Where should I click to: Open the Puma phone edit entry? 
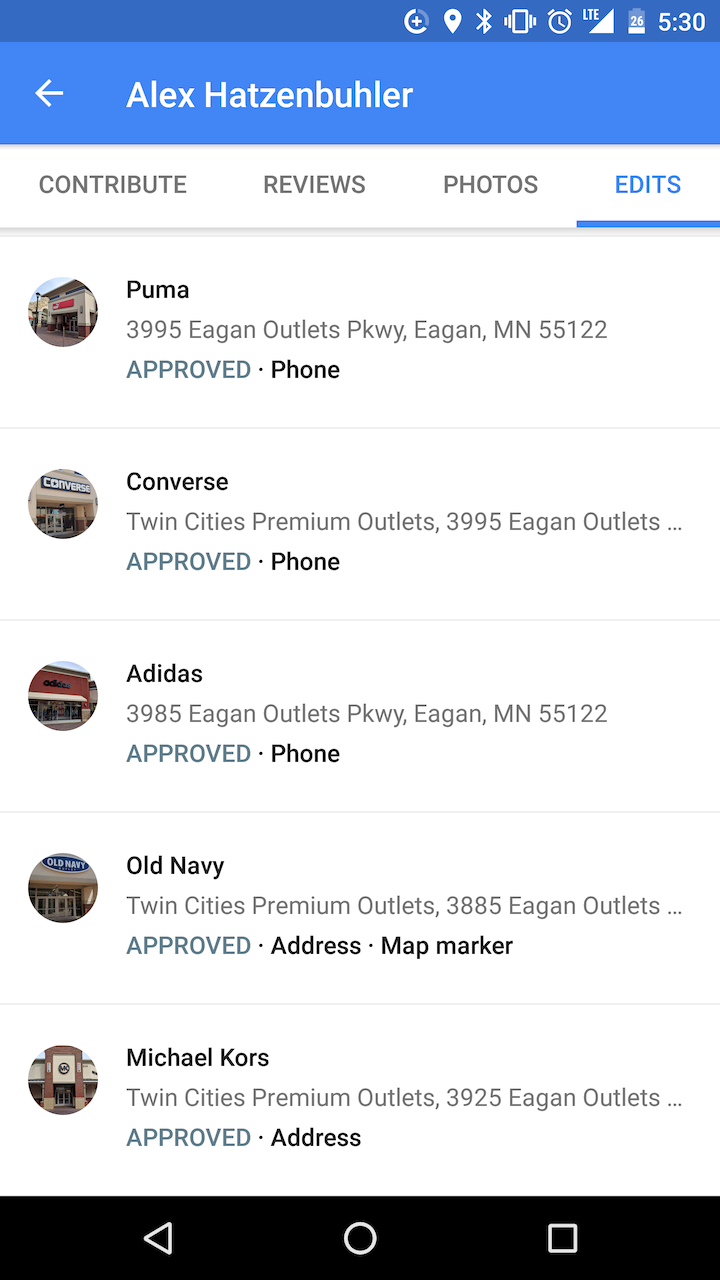[x=360, y=332]
